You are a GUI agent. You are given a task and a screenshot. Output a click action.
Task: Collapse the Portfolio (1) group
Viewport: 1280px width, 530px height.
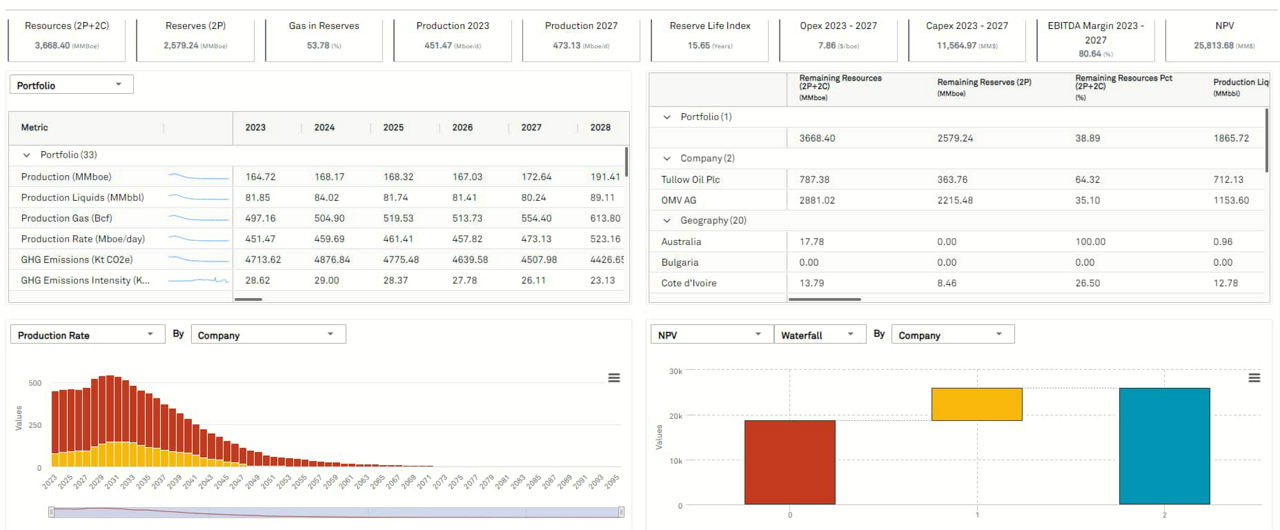(667, 117)
